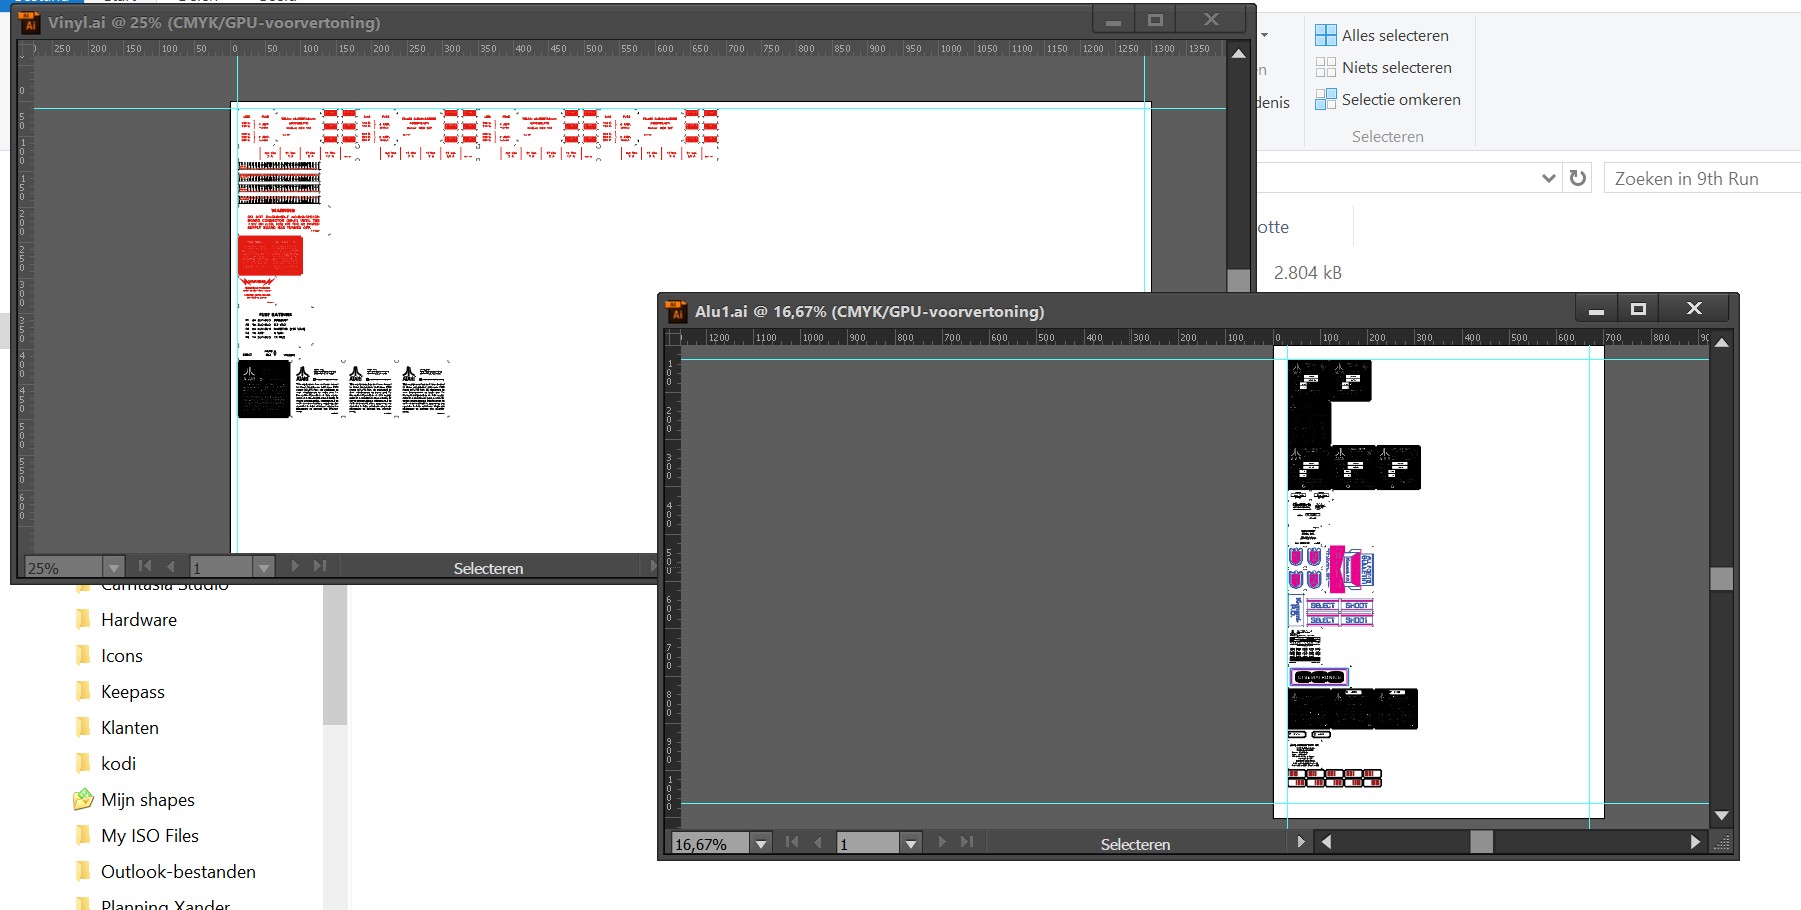Click the Illustrator icon in Vinyl.ai title bar
This screenshot has width=1801, height=910.
coord(29,22)
